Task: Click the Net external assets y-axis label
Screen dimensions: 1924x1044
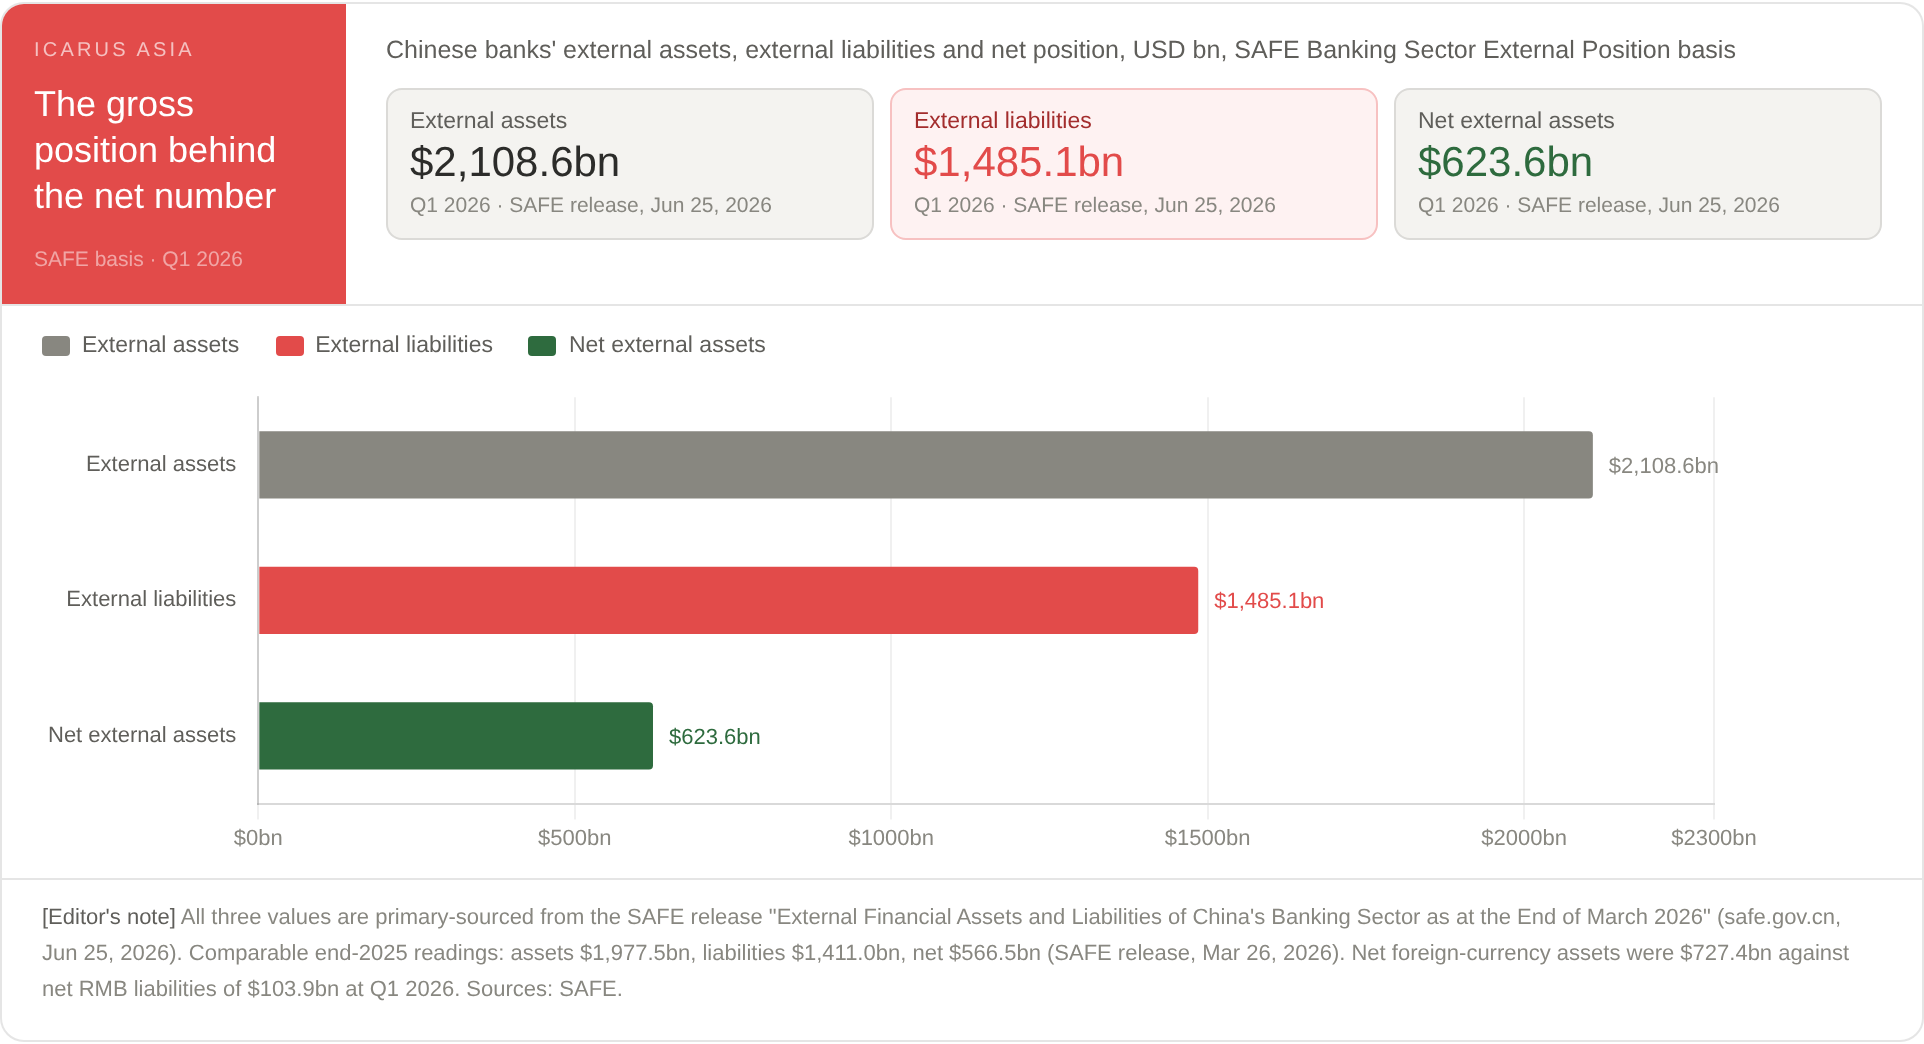Action: click(142, 735)
